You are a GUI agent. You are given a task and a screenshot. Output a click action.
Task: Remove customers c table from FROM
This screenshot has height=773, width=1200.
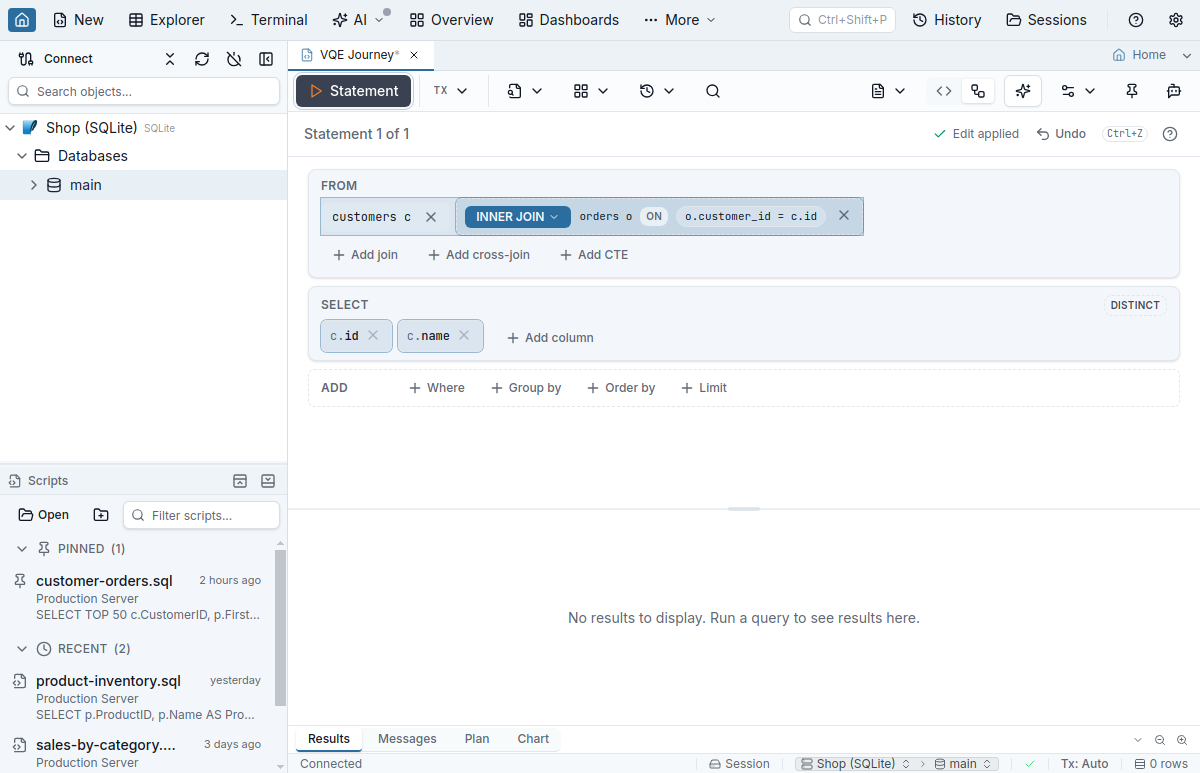click(x=431, y=217)
